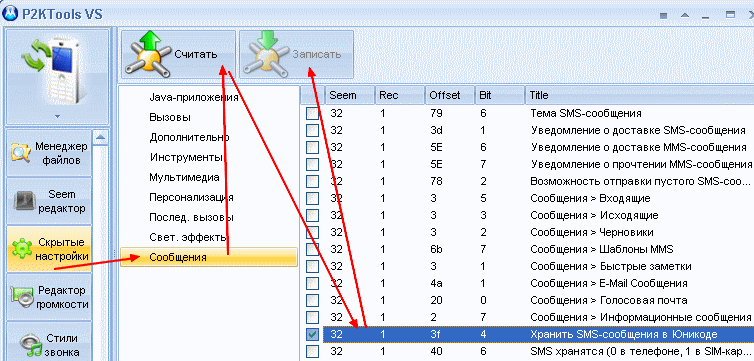Click offset value 6b cell
The image size is (754, 361).
click(437, 249)
